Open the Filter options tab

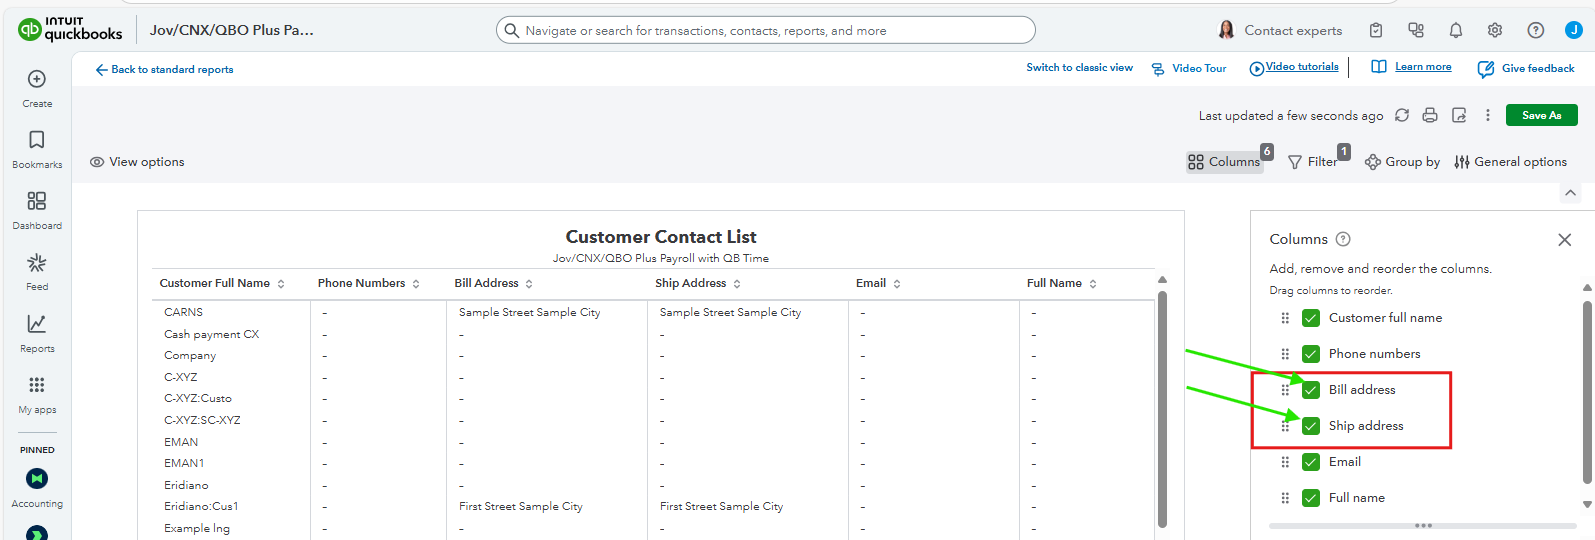pos(1314,162)
